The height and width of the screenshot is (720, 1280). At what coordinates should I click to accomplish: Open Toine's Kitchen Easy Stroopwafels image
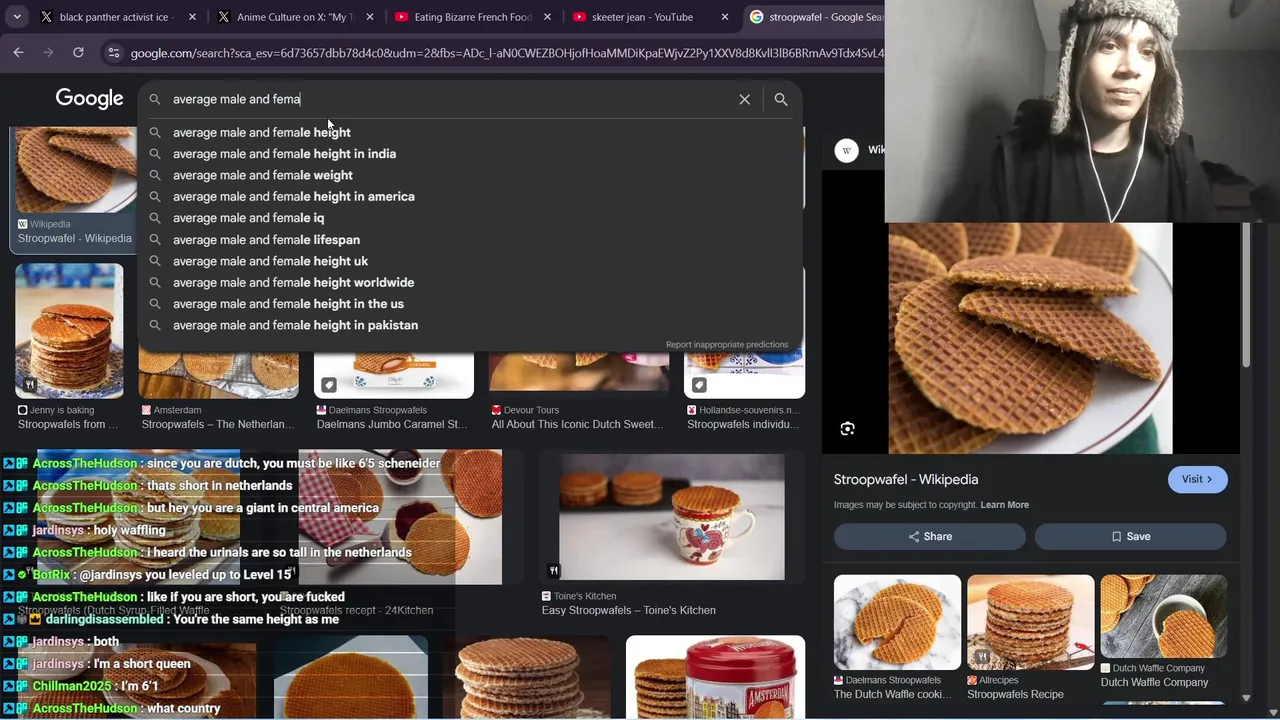[672, 518]
